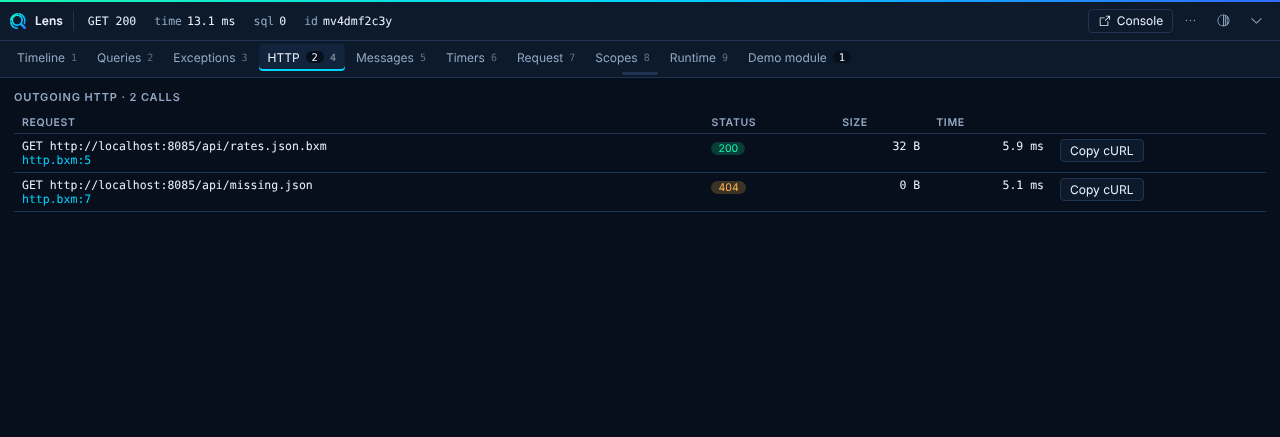Viewport: 1280px width, 437px height.
Task: Click the 32 B size value
Action: 906,146
